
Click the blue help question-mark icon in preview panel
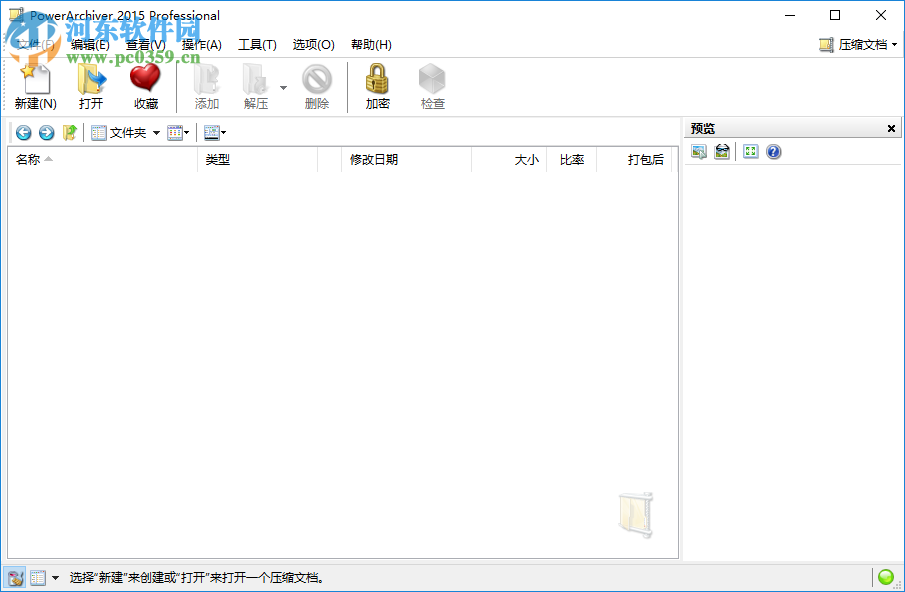773,151
